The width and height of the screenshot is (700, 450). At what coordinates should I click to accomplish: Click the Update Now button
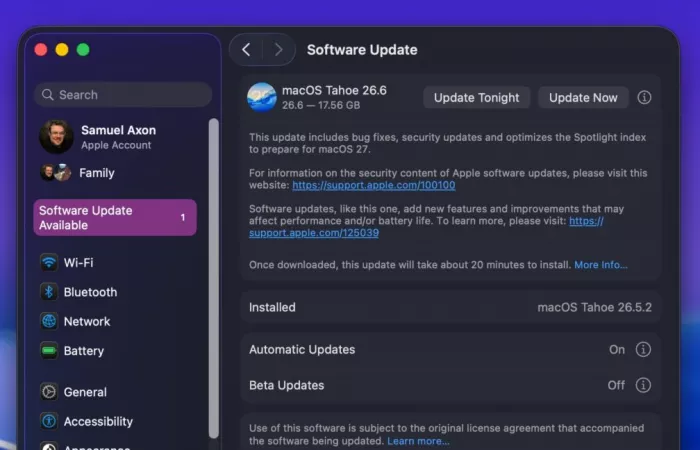pos(583,97)
